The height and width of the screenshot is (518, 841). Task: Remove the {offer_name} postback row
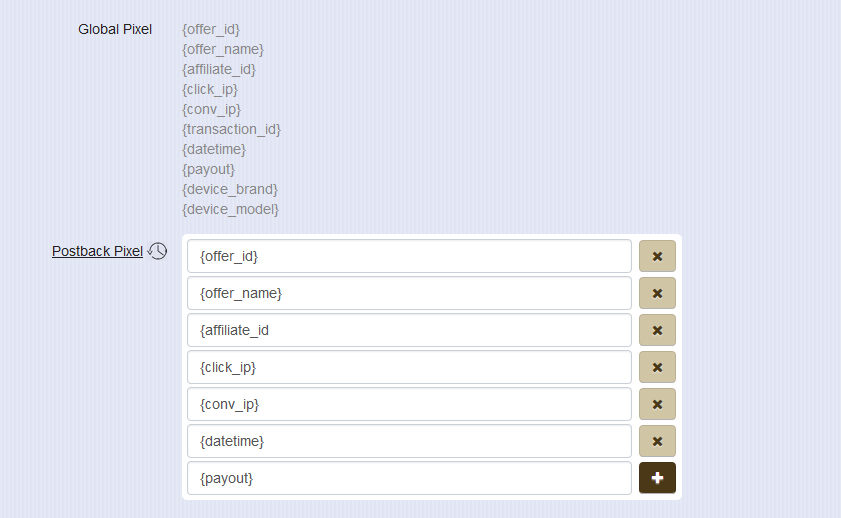coord(657,293)
